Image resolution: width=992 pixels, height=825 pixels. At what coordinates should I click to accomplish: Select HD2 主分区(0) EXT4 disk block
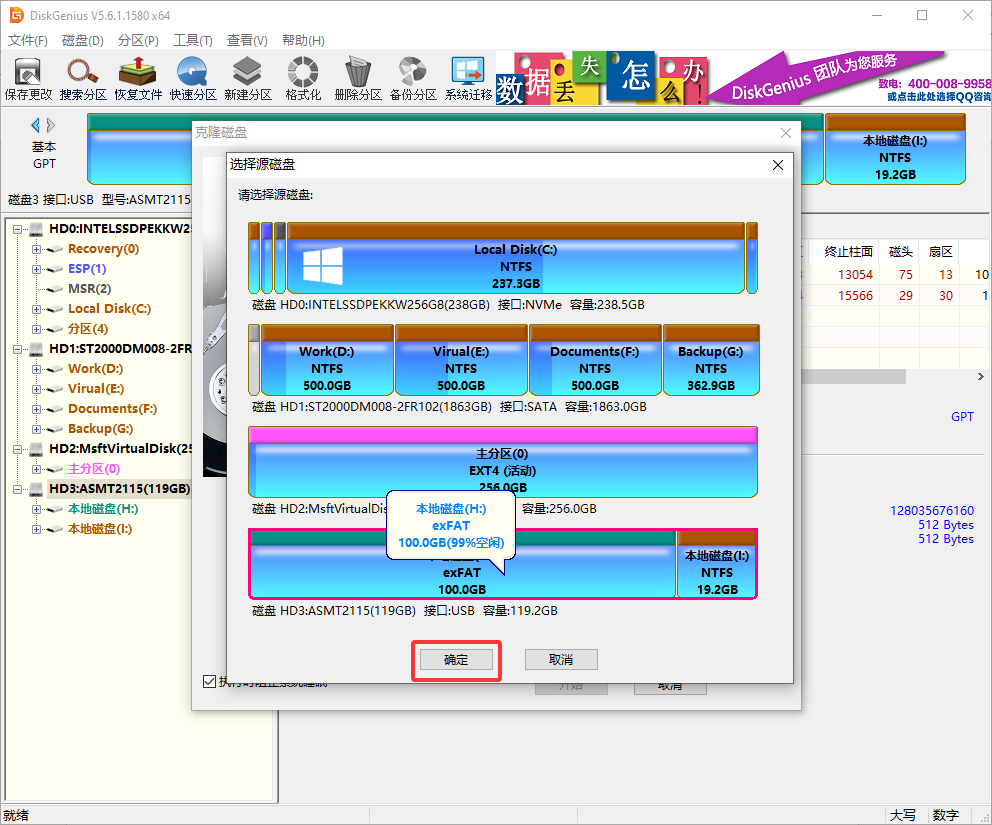pos(503,462)
